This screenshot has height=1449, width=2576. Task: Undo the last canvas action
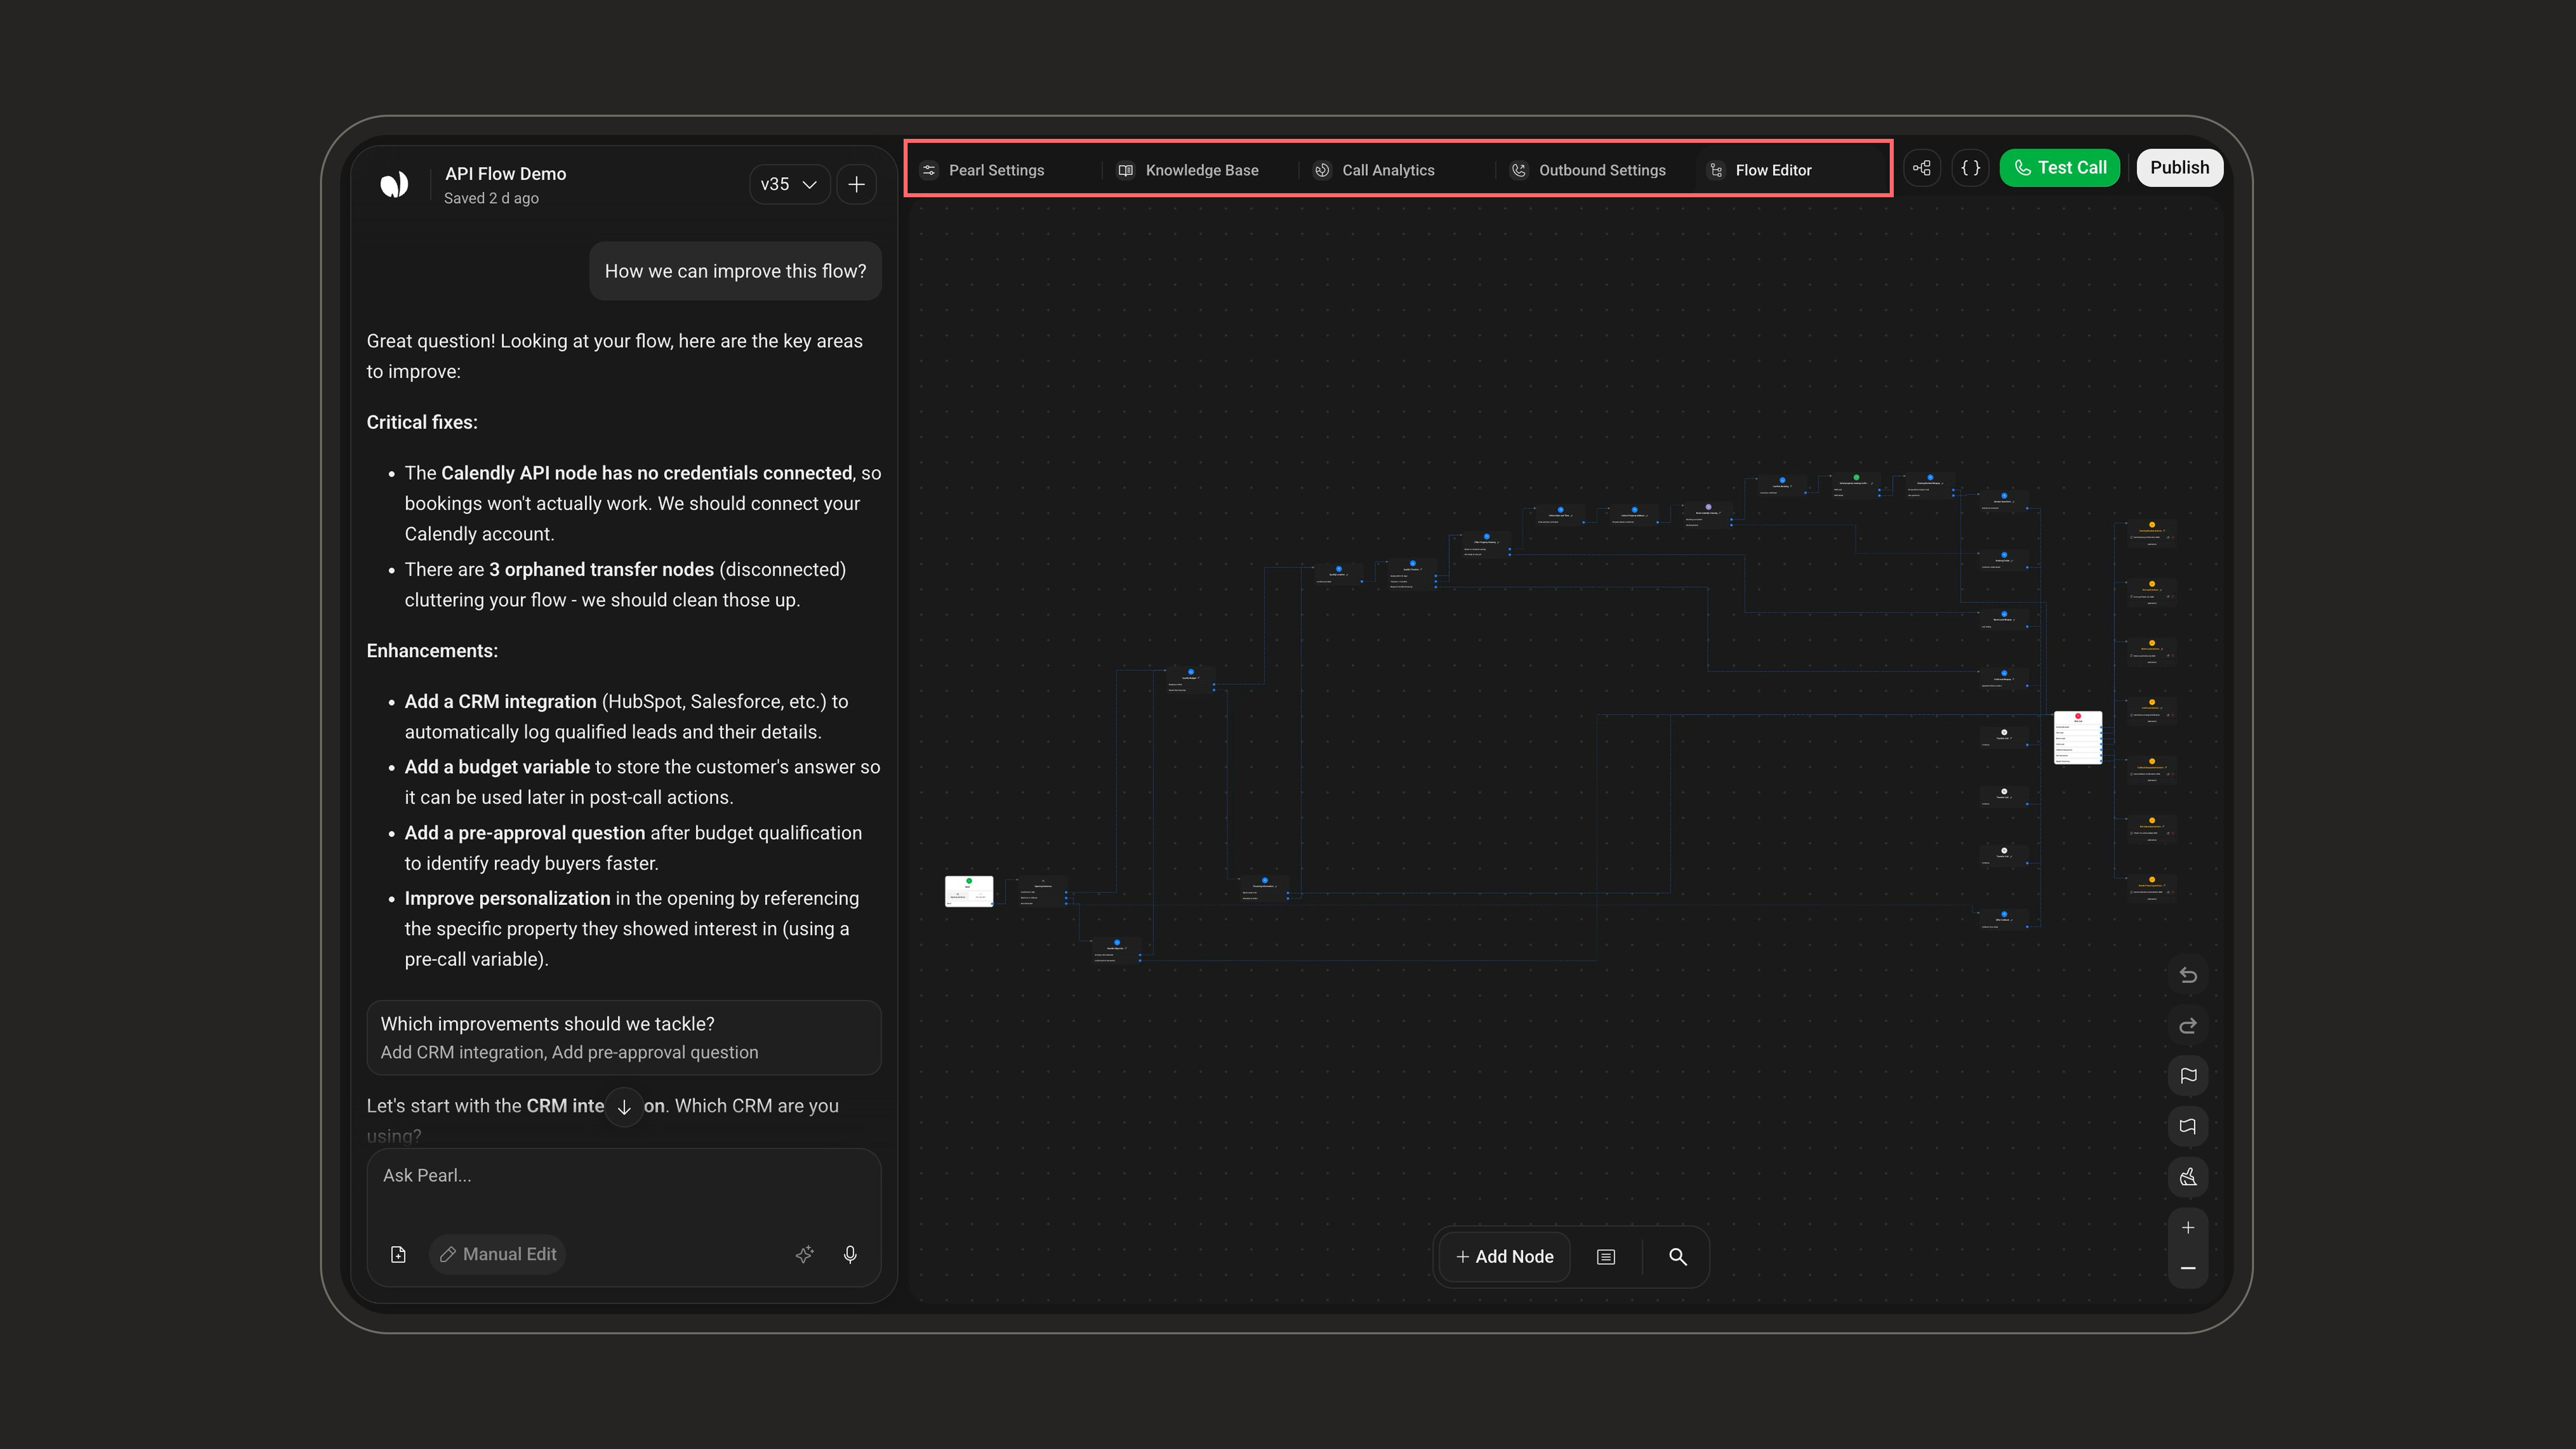click(x=2188, y=975)
